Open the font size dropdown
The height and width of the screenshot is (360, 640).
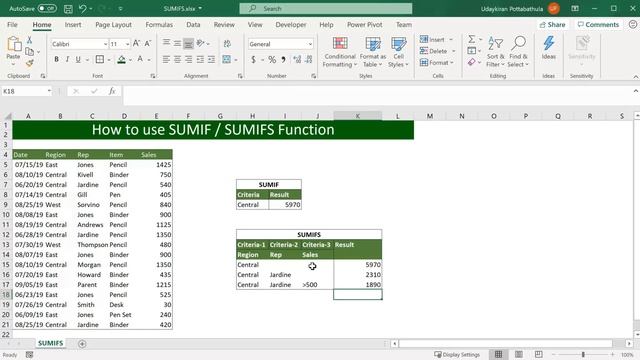click(x=127, y=44)
